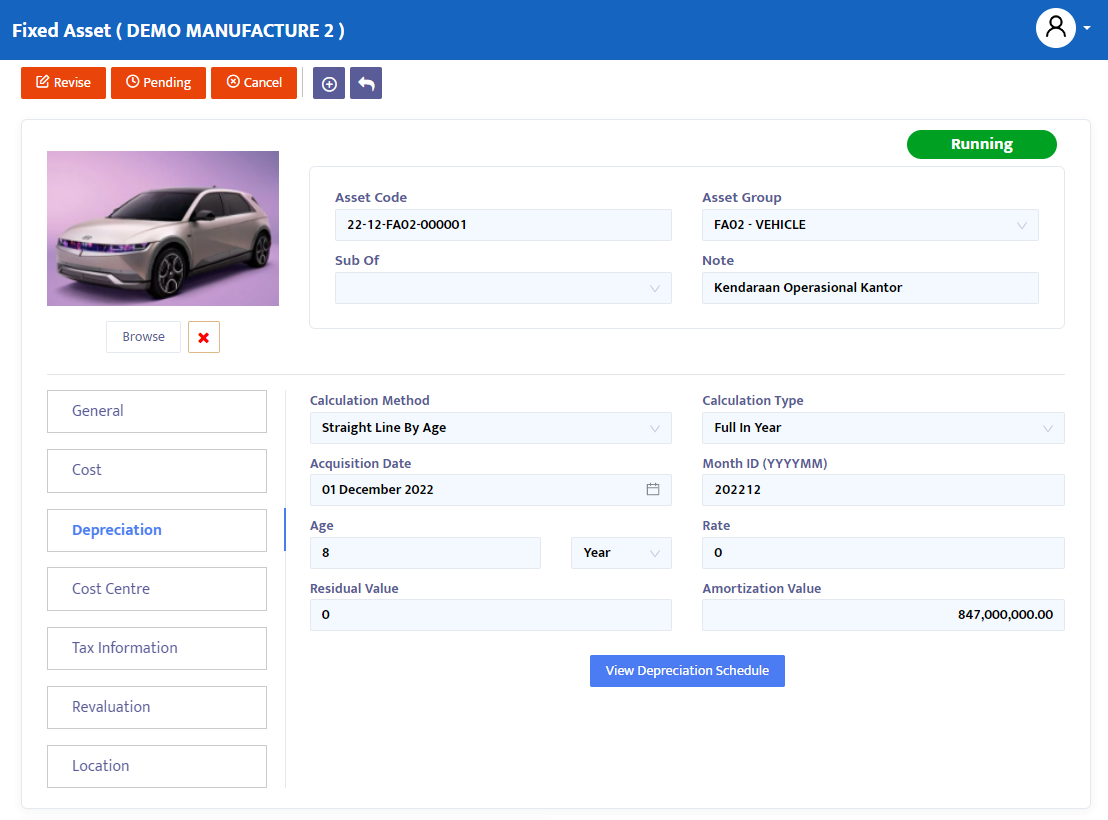1108x820 pixels.
Task: Click the Rate input field
Action: click(x=883, y=553)
